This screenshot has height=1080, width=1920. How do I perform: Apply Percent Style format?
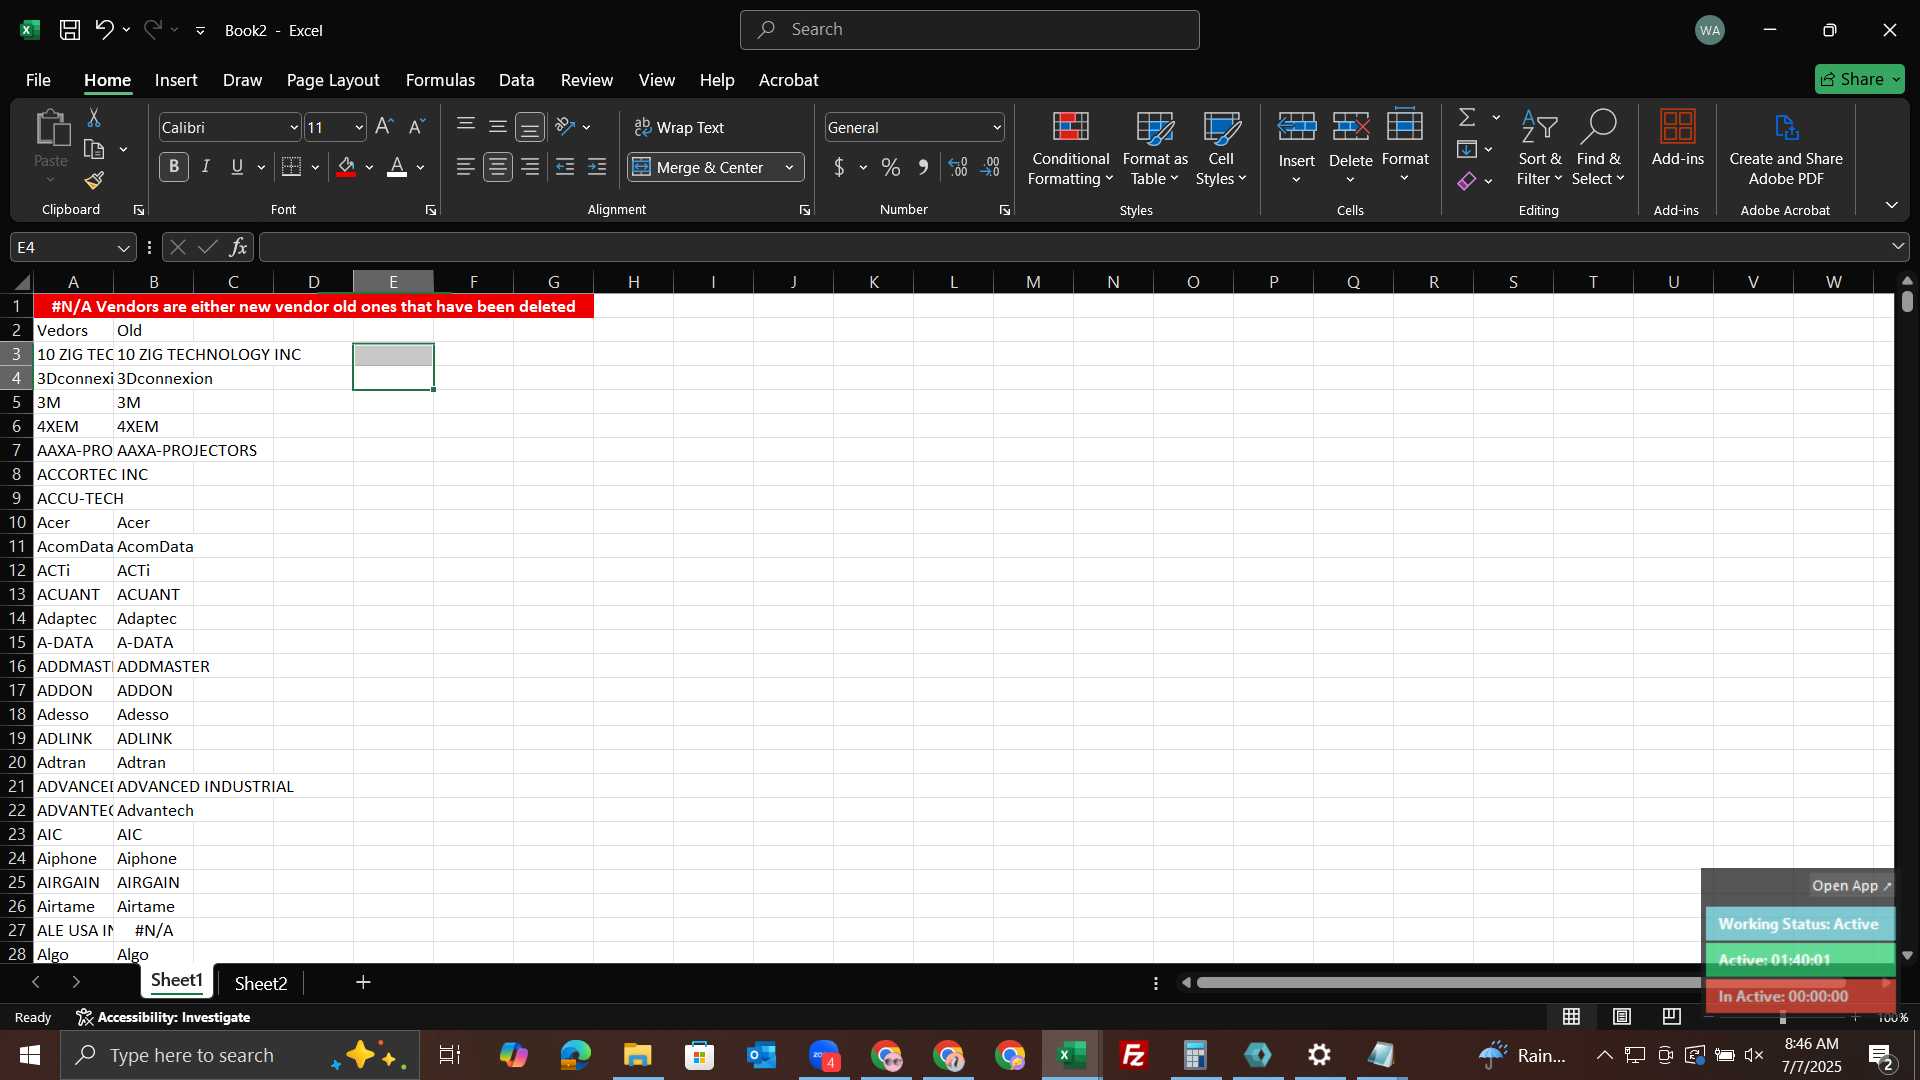pos(890,167)
